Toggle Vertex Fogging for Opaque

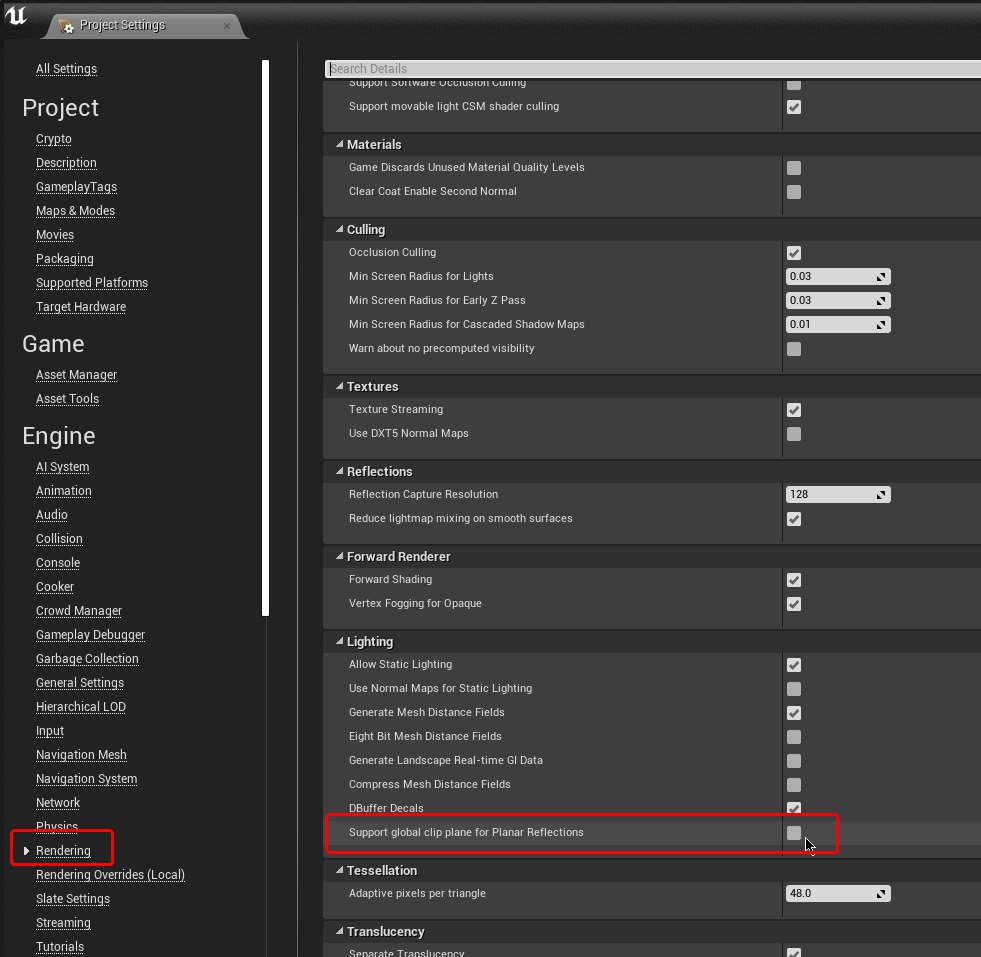[x=794, y=604]
